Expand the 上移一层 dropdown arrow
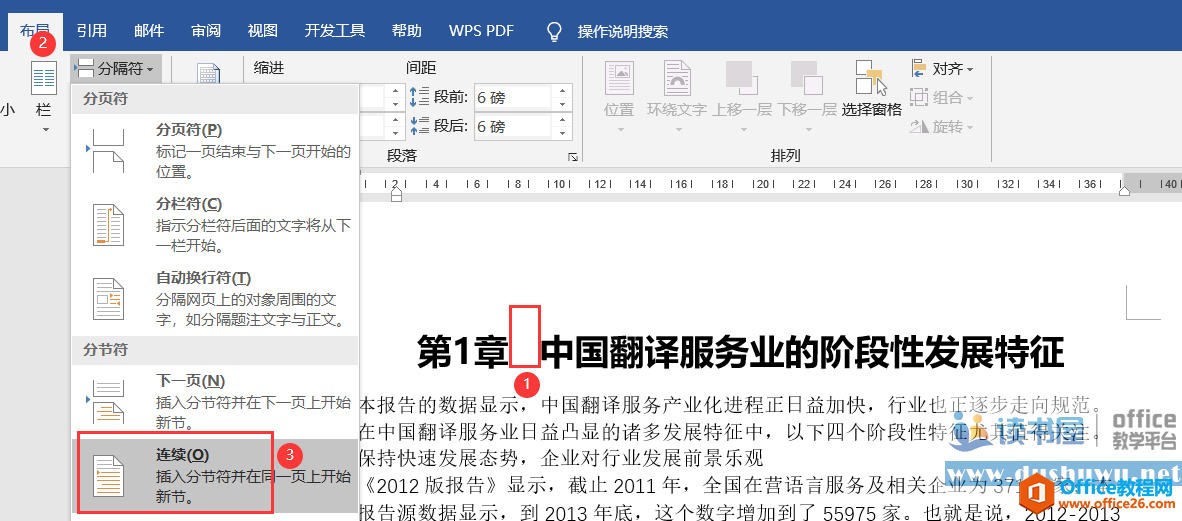Image resolution: width=1182 pixels, height=521 pixels. pos(743,130)
